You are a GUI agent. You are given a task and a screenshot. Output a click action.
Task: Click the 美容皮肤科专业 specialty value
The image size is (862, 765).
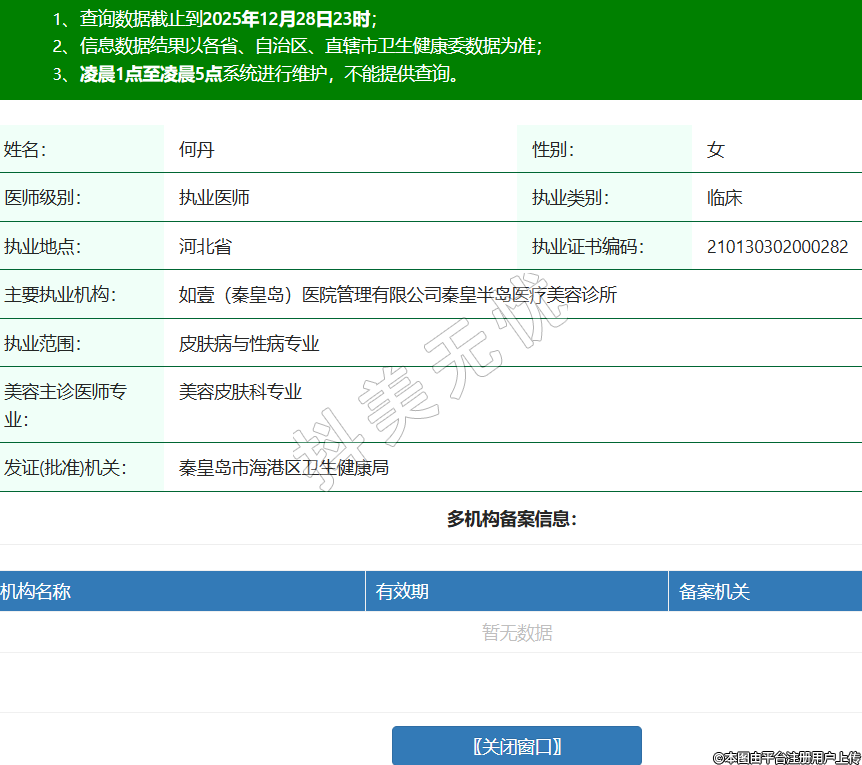pos(240,392)
